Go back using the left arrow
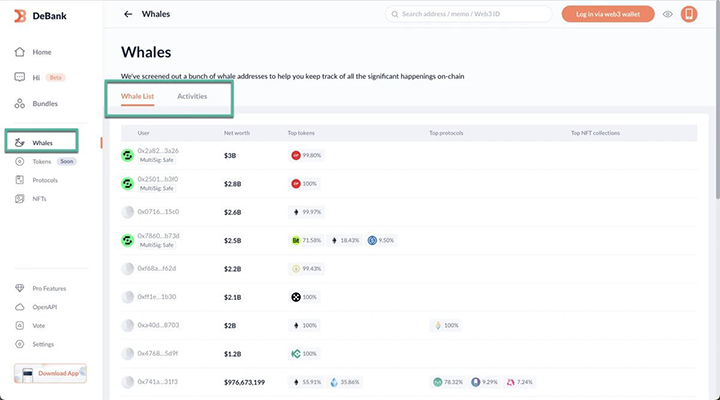The height and width of the screenshot is (400, 720). click(x=128, y=14)
